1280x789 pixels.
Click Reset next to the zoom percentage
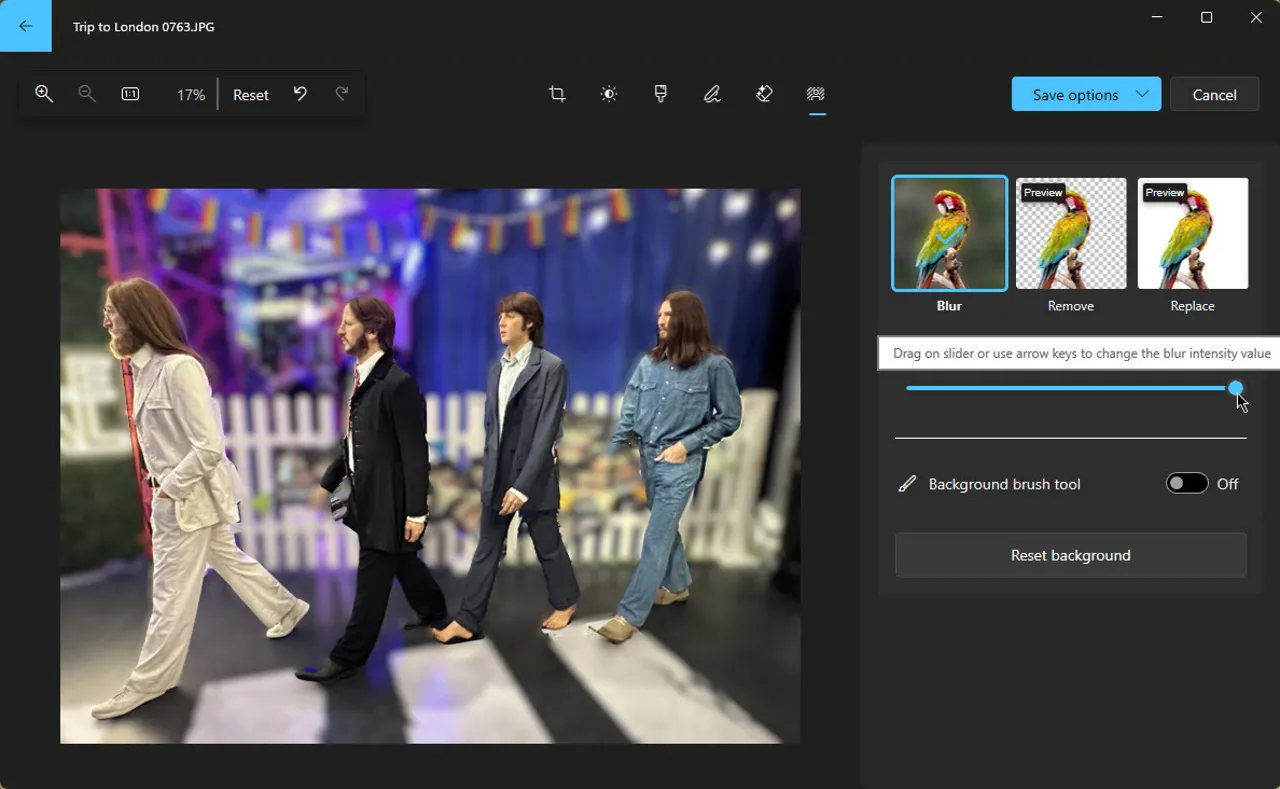(x=250, y=94)
